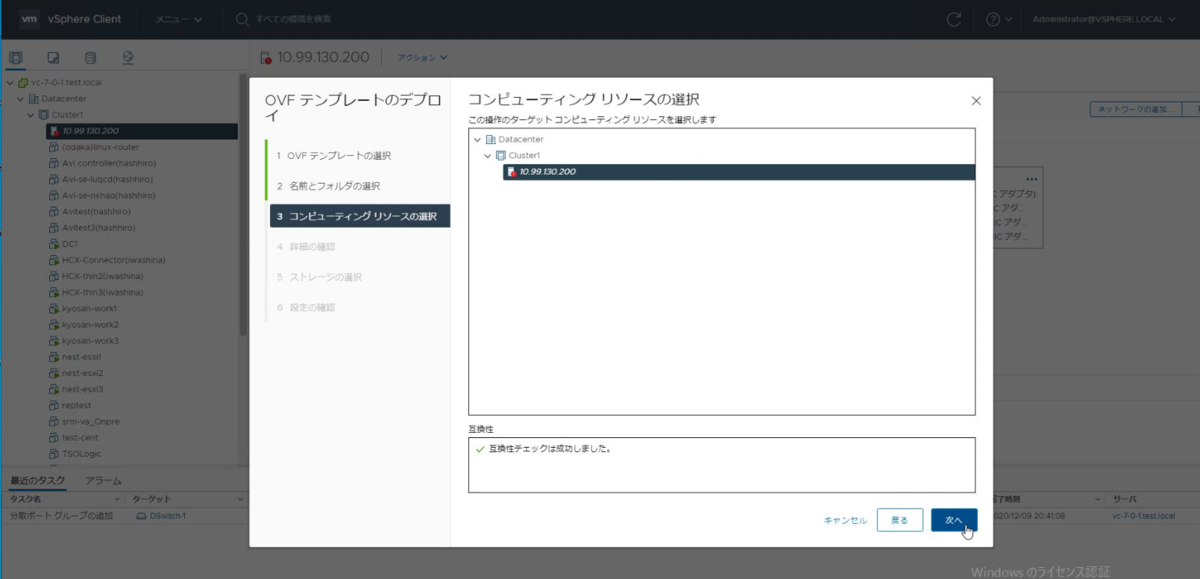Click the global search field
Viewport: 1200px width, 579px height.
[292, 19]
